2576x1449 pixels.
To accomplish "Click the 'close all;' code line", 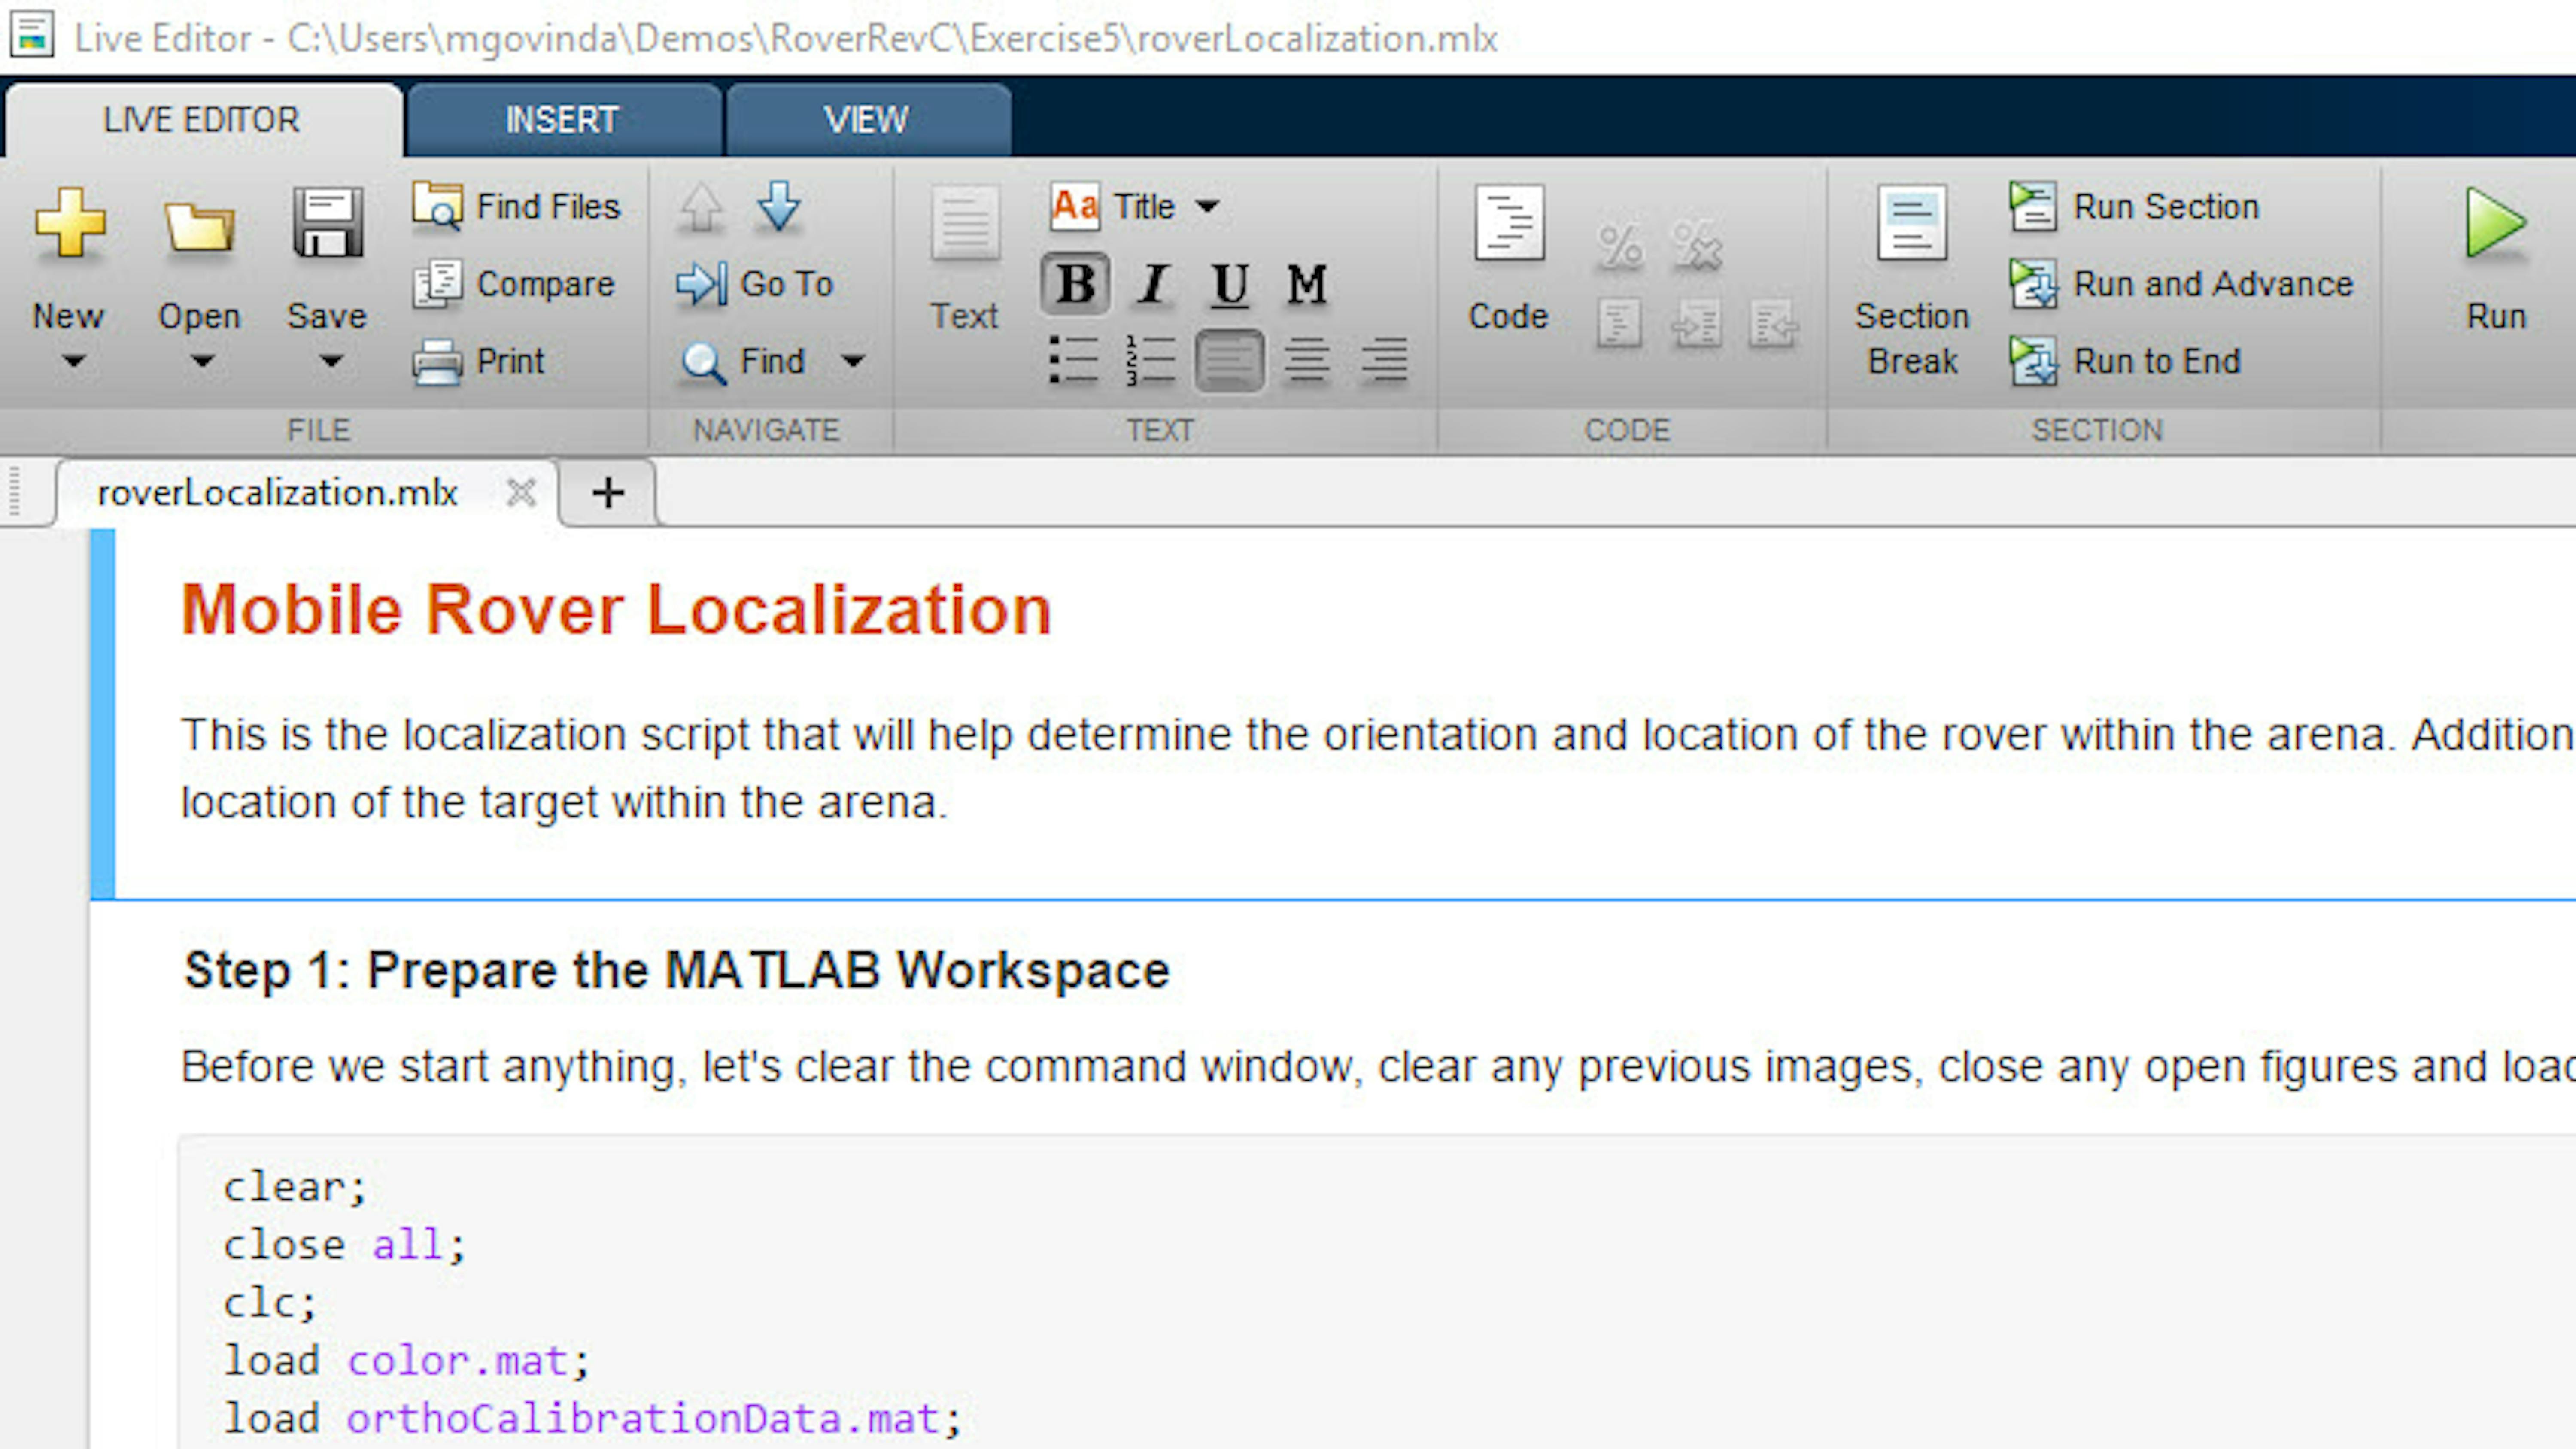I will (x=345, y=1245).
